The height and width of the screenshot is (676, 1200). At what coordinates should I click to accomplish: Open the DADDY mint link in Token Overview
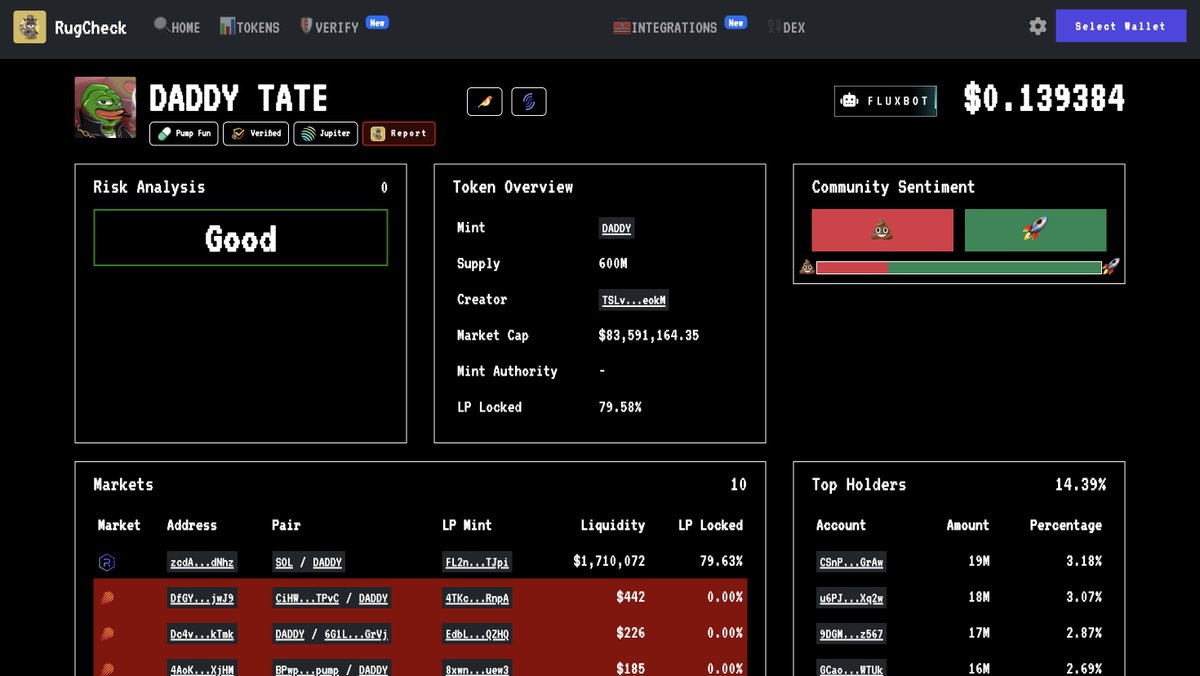tap(616, 228)
